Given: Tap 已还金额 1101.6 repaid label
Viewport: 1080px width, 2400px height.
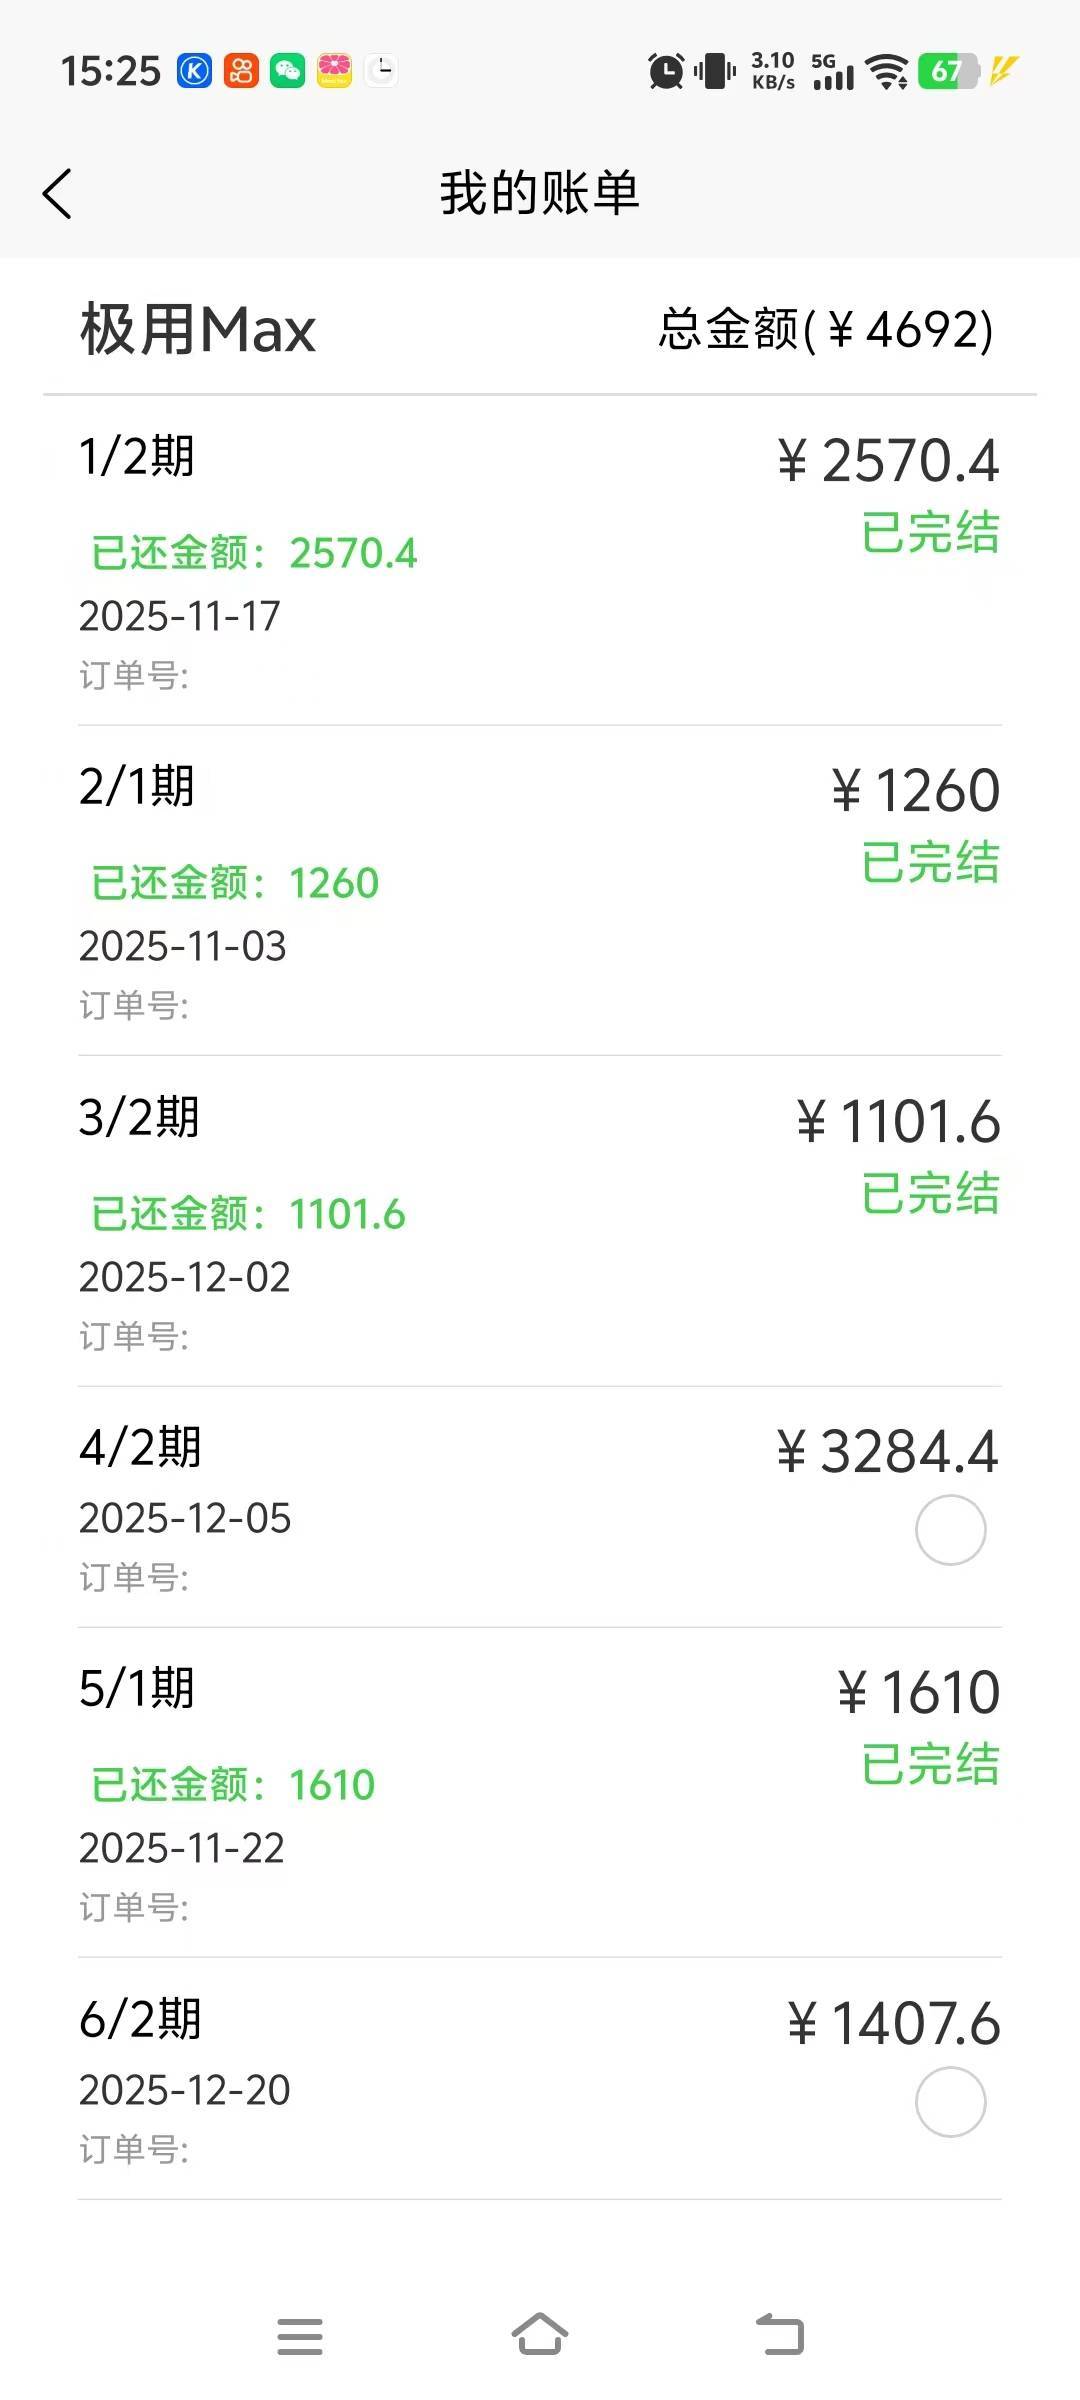Looking at the screenshot, I should (248, 1214).
